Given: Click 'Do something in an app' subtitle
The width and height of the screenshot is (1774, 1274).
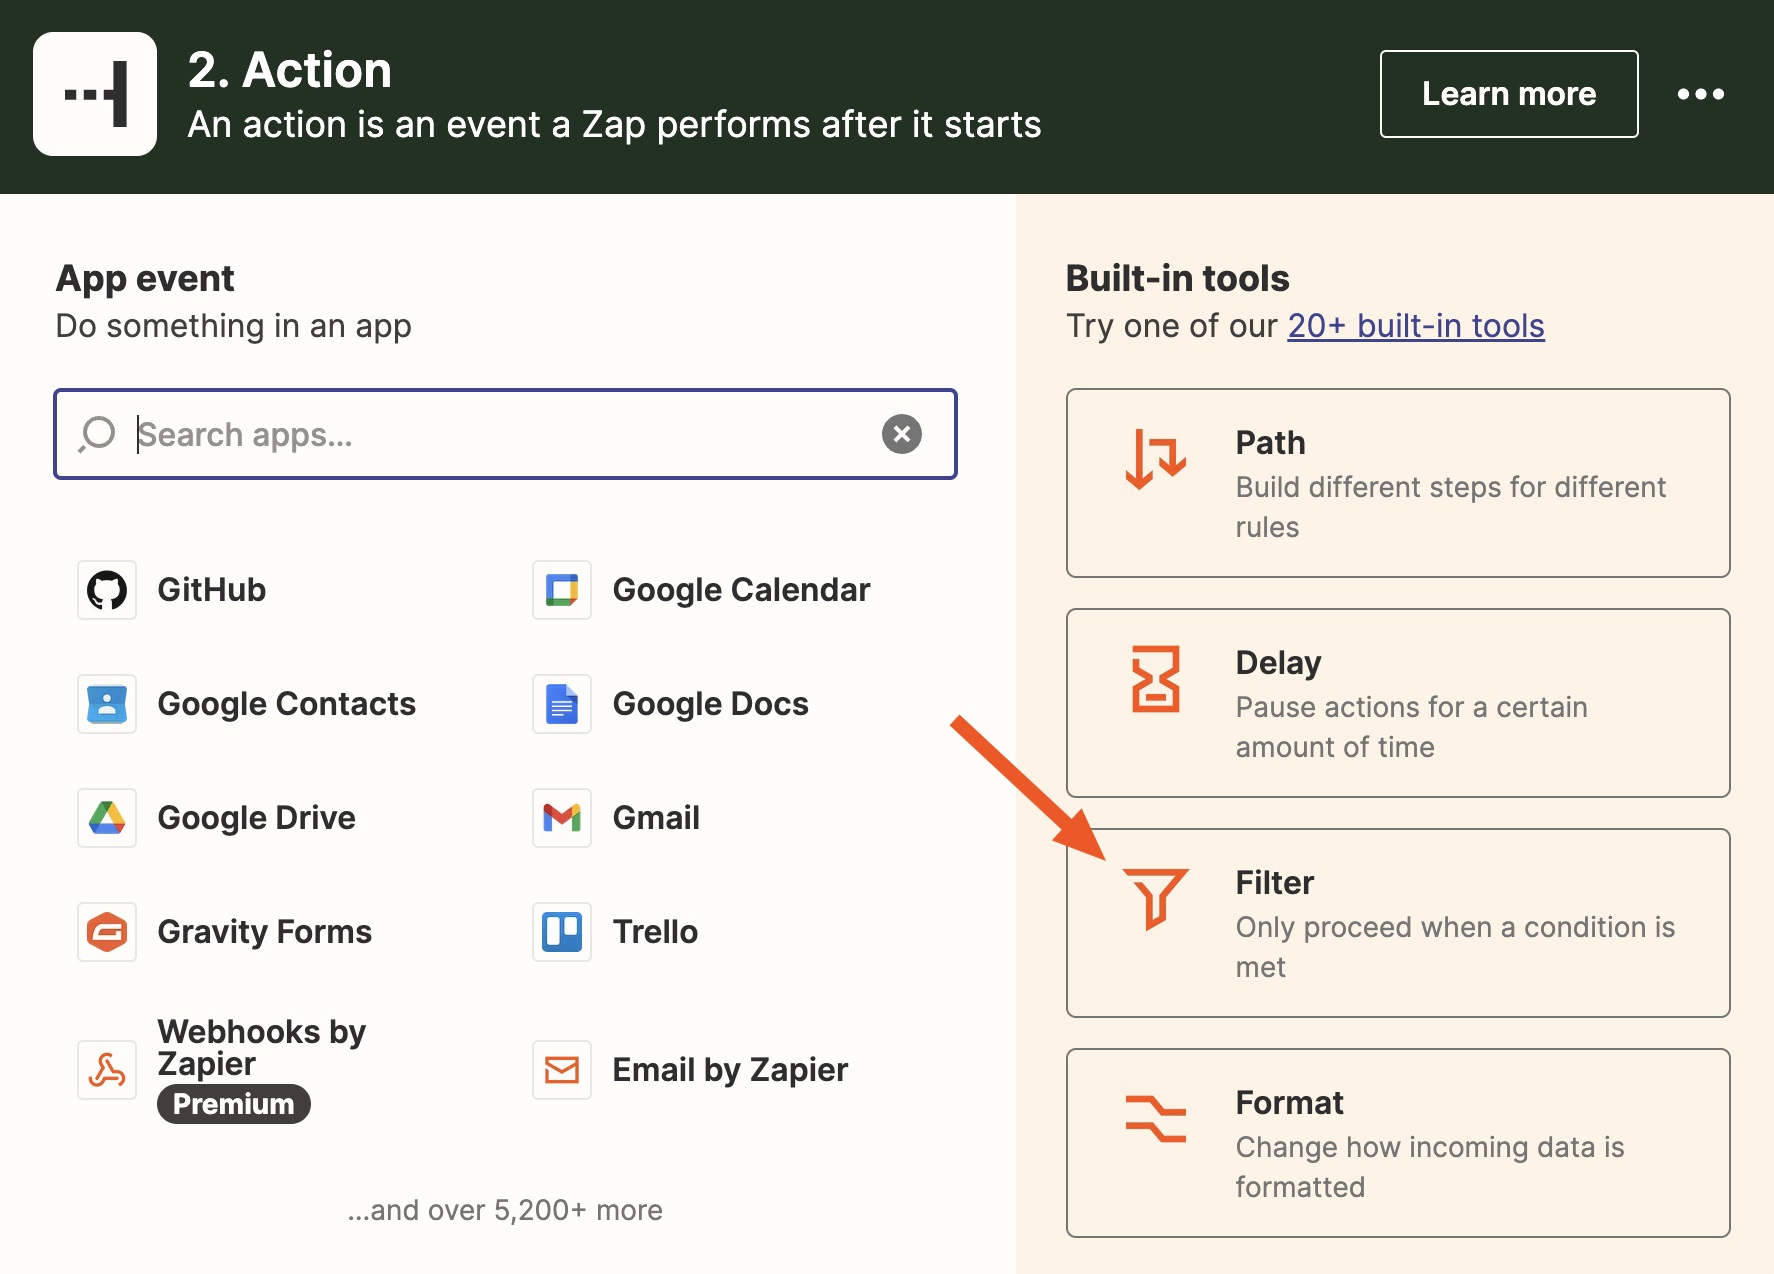Looking at the screenshot, I should pyautogui.click(x=233, y=326).
